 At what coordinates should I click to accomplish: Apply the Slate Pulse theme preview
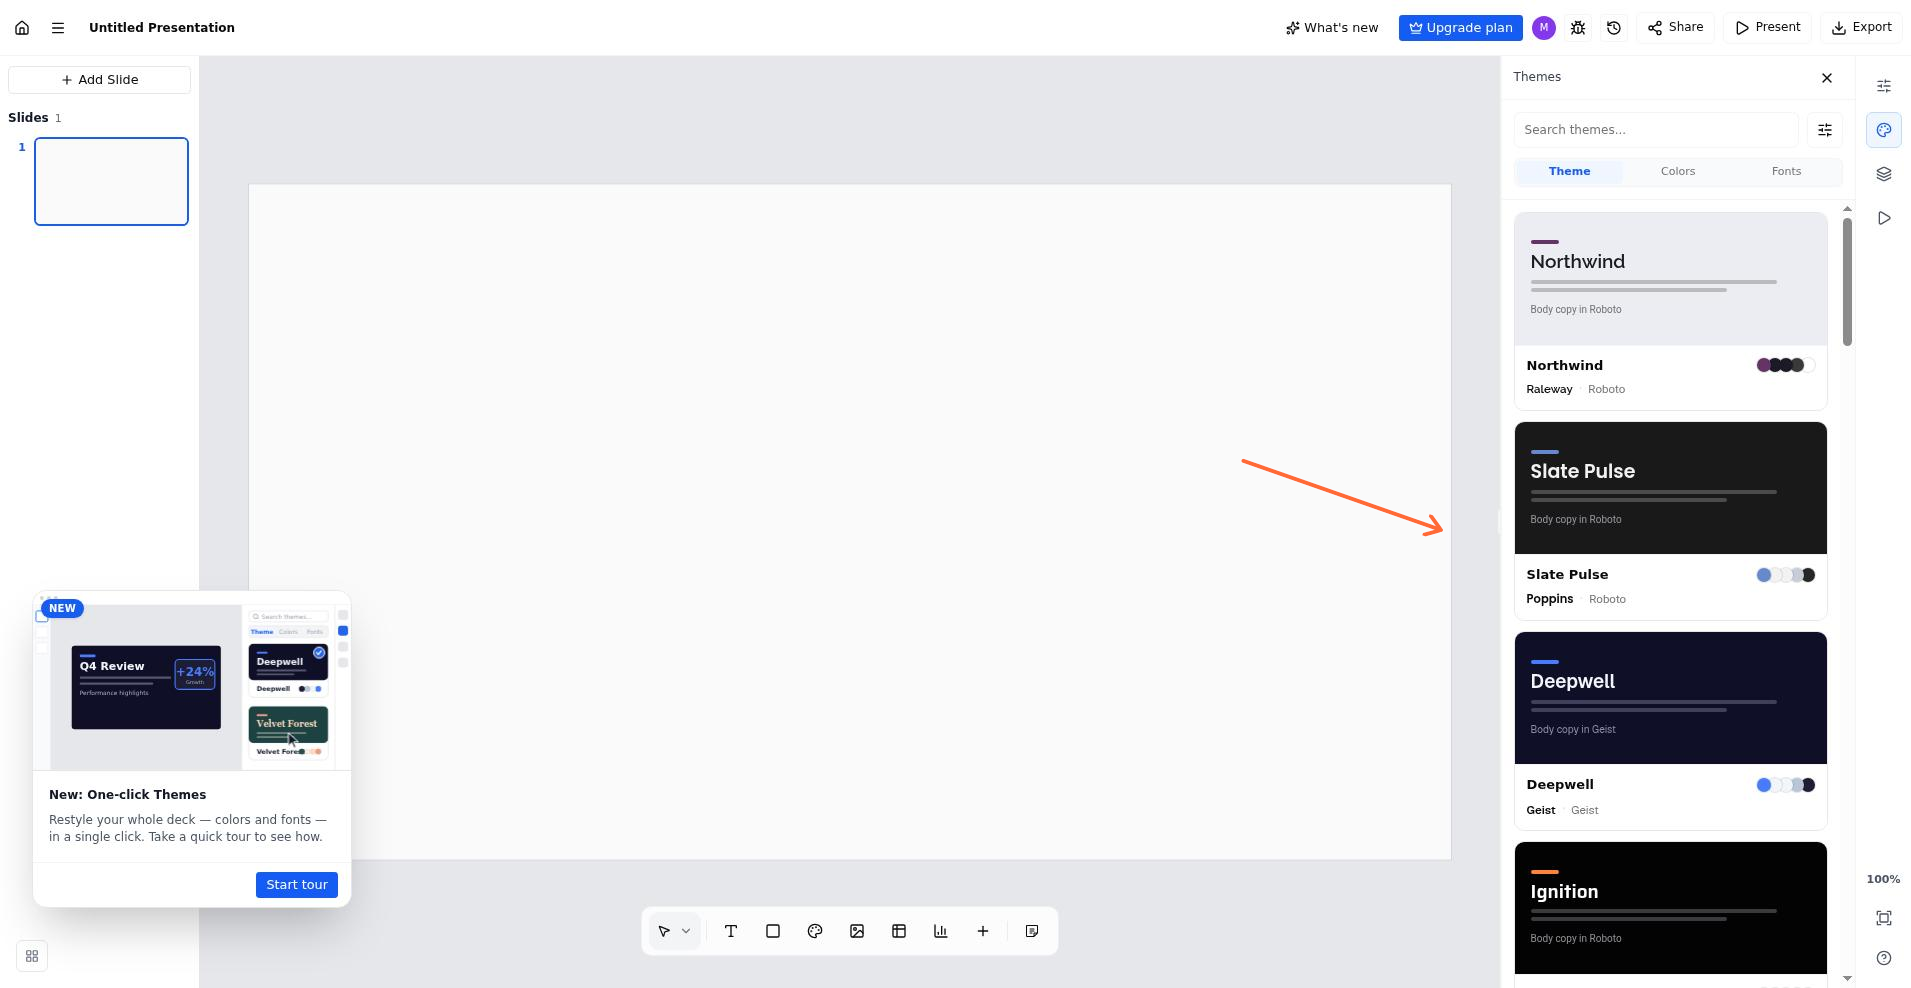tap(1671, 488)
